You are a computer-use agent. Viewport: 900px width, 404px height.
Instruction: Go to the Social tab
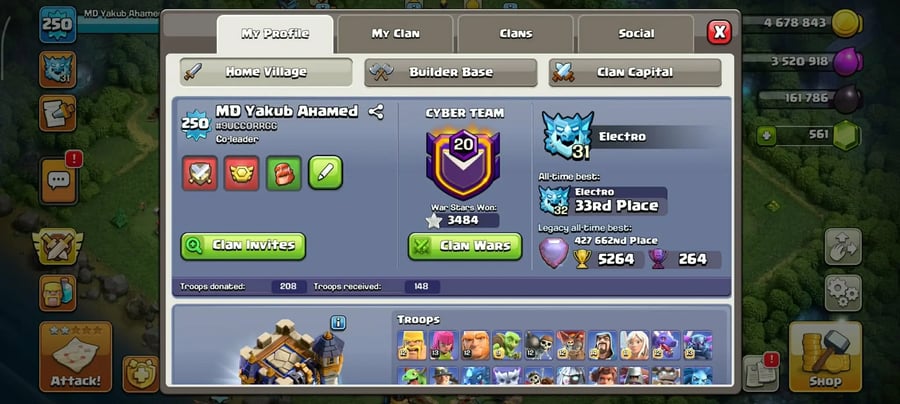(x=636, y=34)
